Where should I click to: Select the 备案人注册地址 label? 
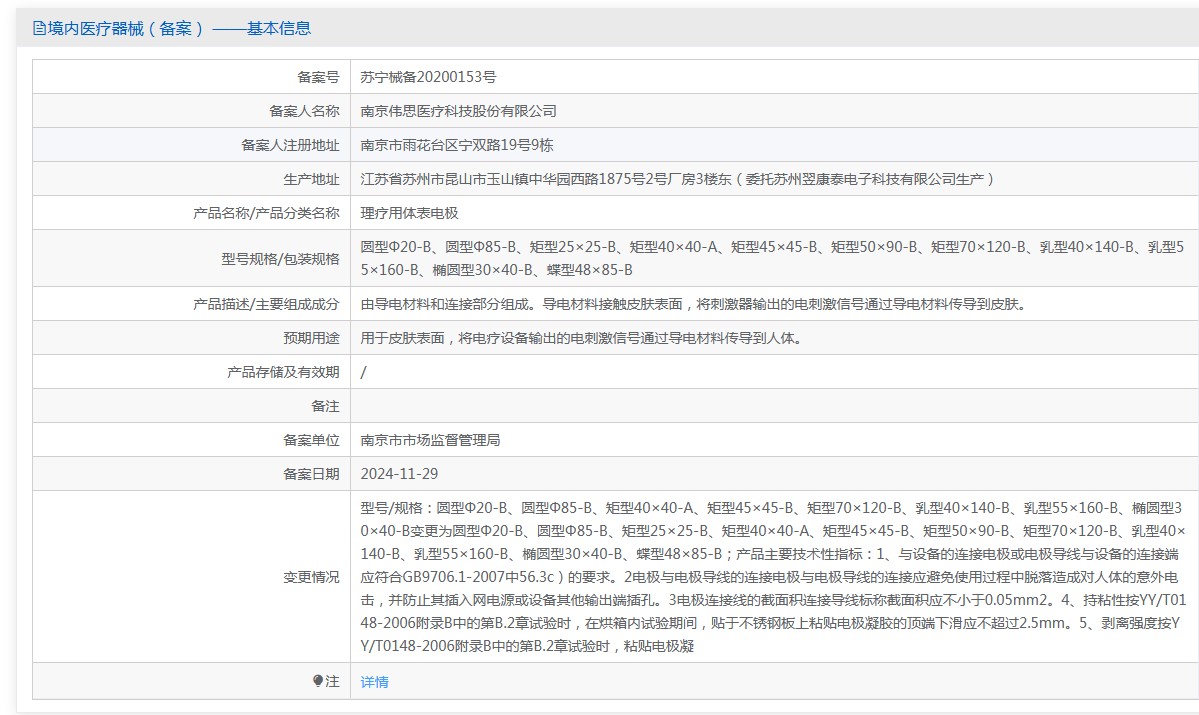coord(290,145)
